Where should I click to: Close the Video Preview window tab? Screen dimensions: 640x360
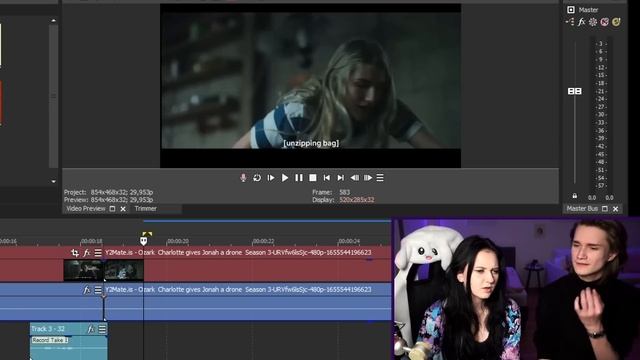123,209
